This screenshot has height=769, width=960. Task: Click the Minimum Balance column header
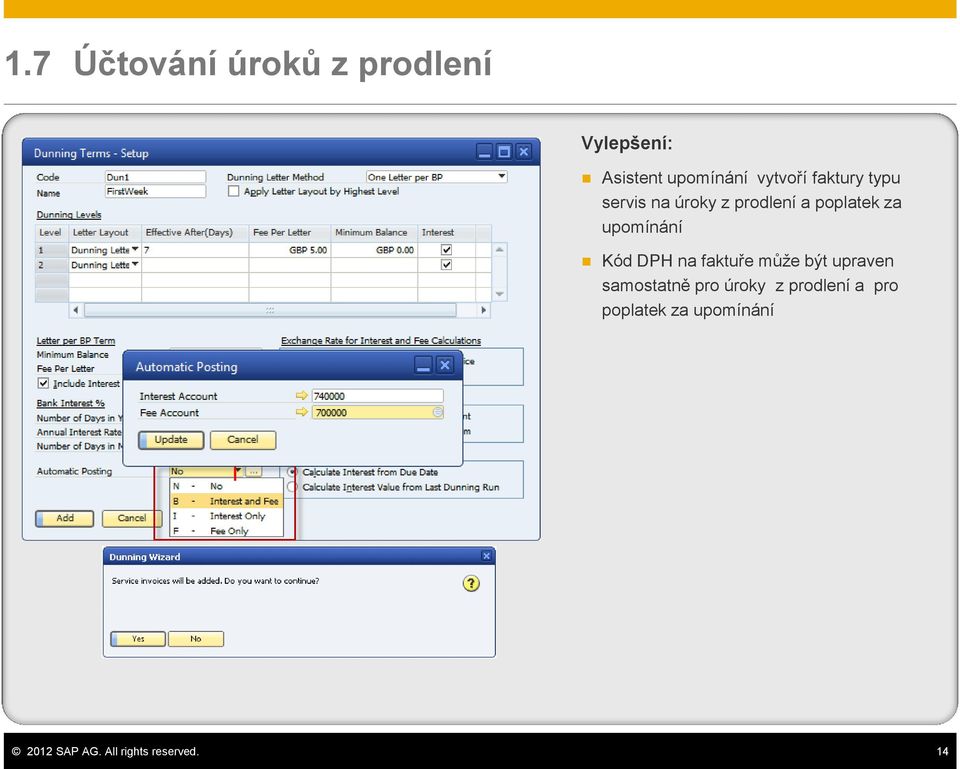click(x=375, y=233)
